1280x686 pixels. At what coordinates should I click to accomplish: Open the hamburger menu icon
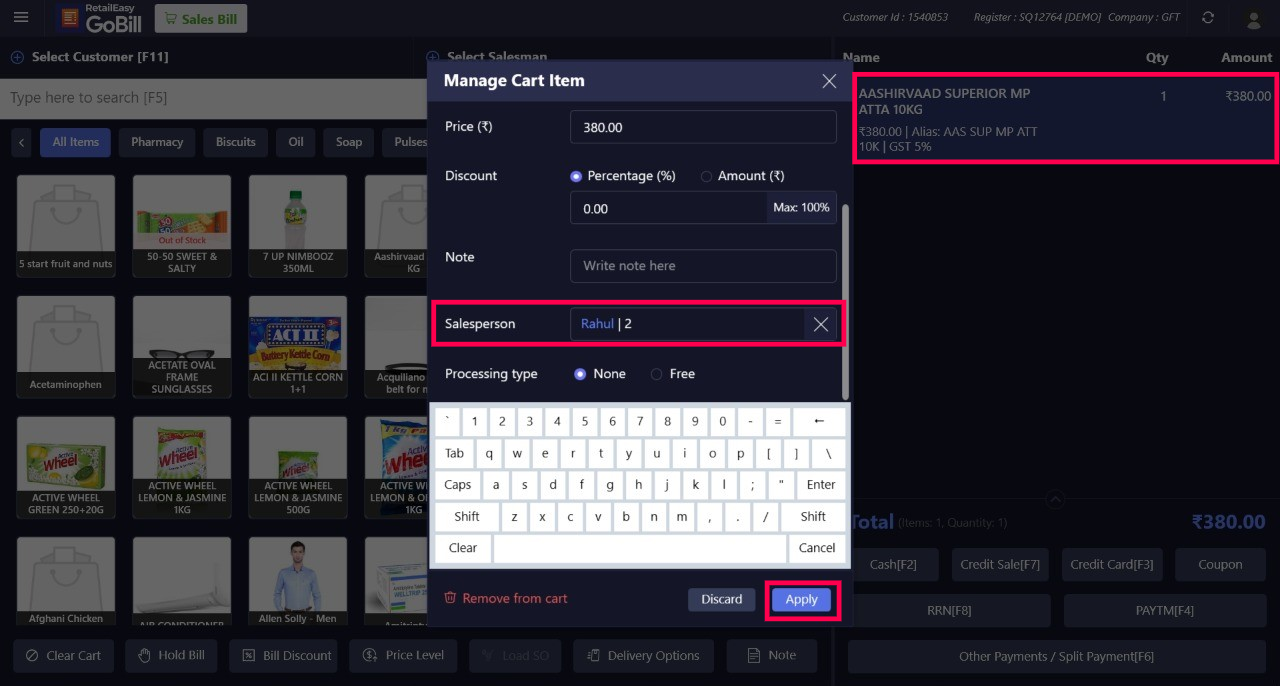coord(21,18)
